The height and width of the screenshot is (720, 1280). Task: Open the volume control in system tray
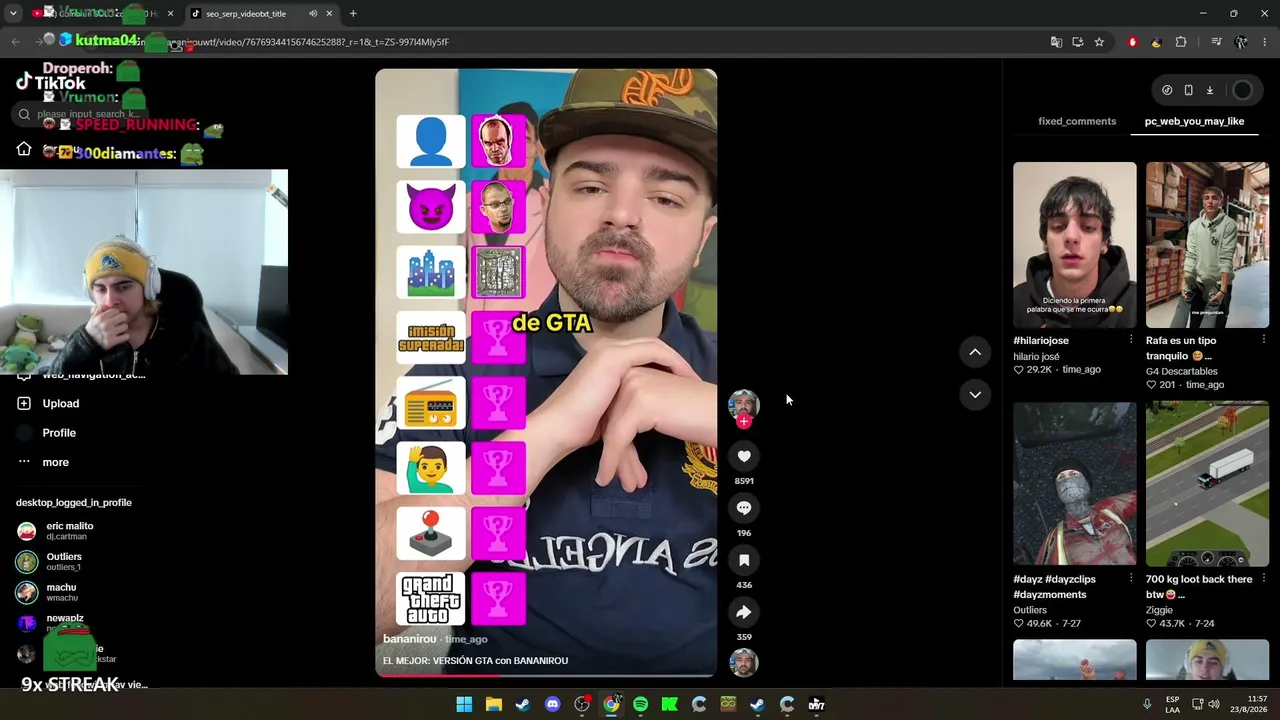[x=1214, y=705]
